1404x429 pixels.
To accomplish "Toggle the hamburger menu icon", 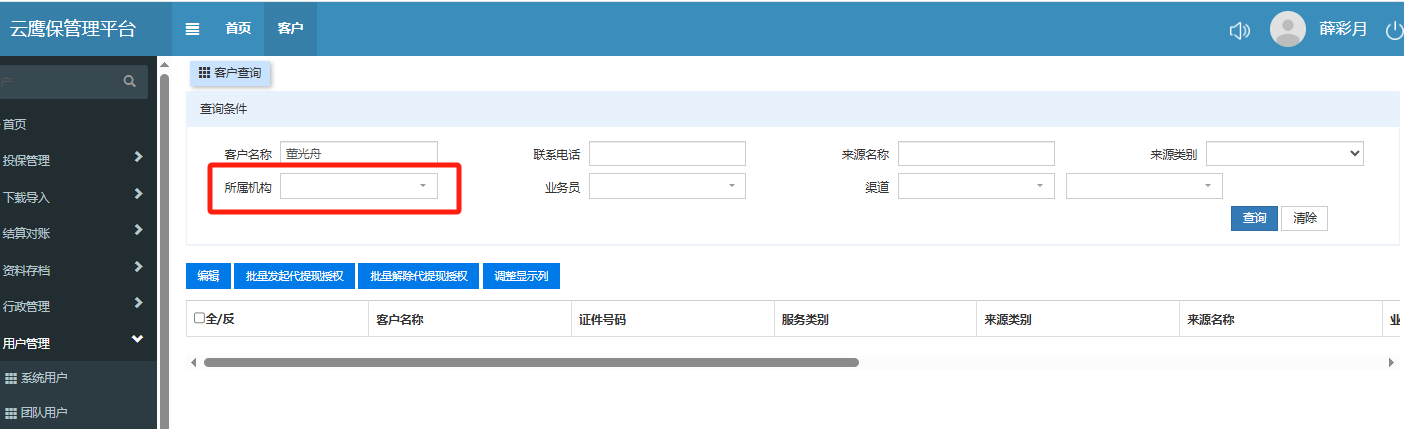I will coord(192,29).
